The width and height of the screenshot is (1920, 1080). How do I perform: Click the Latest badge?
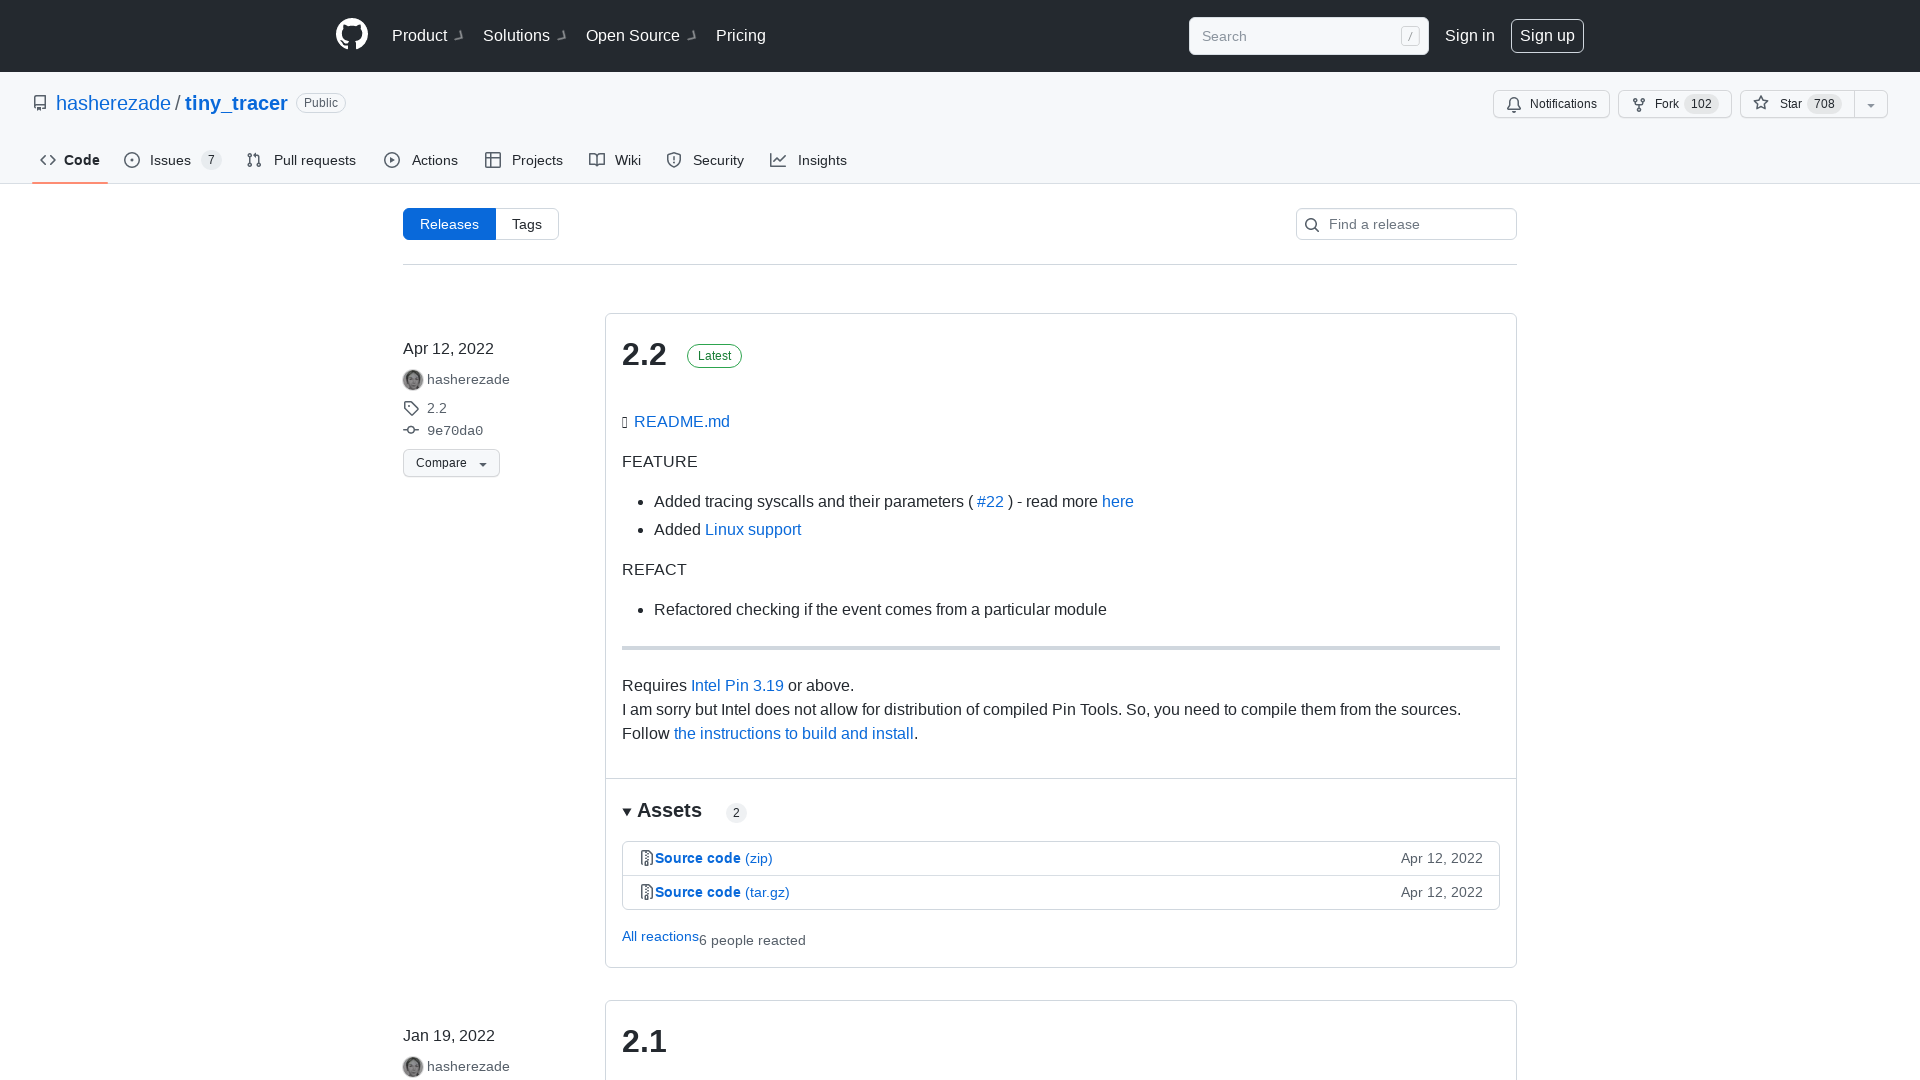click(x=714, y=356)
